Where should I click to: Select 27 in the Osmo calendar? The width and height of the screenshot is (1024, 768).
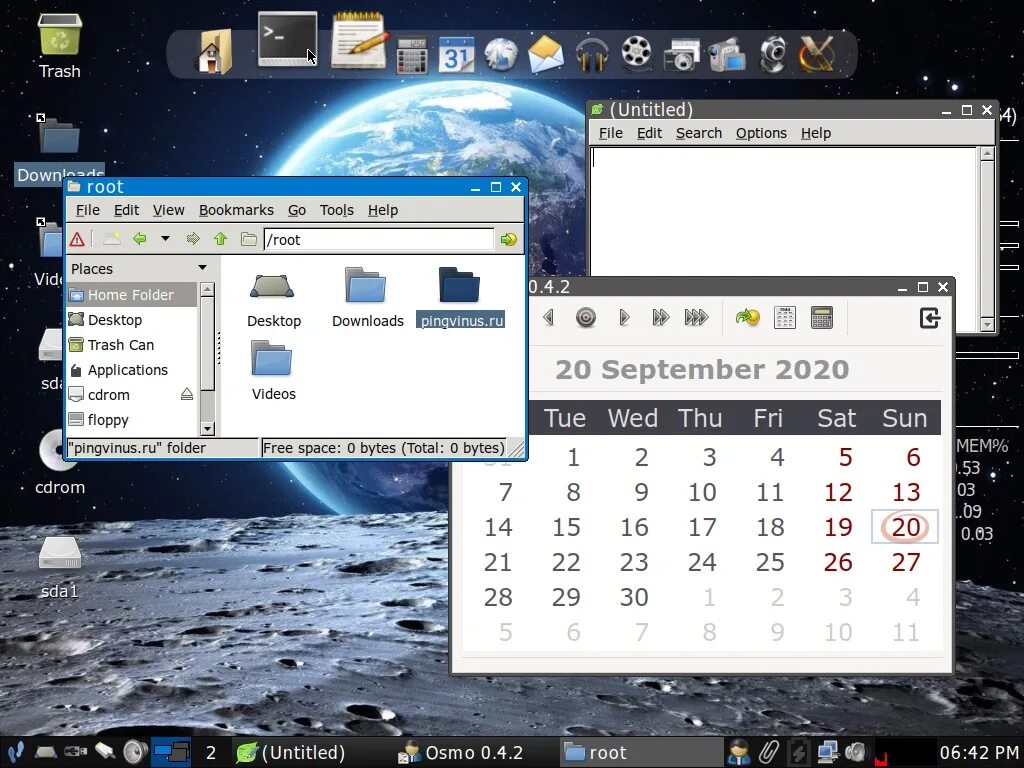pos(906,562)
